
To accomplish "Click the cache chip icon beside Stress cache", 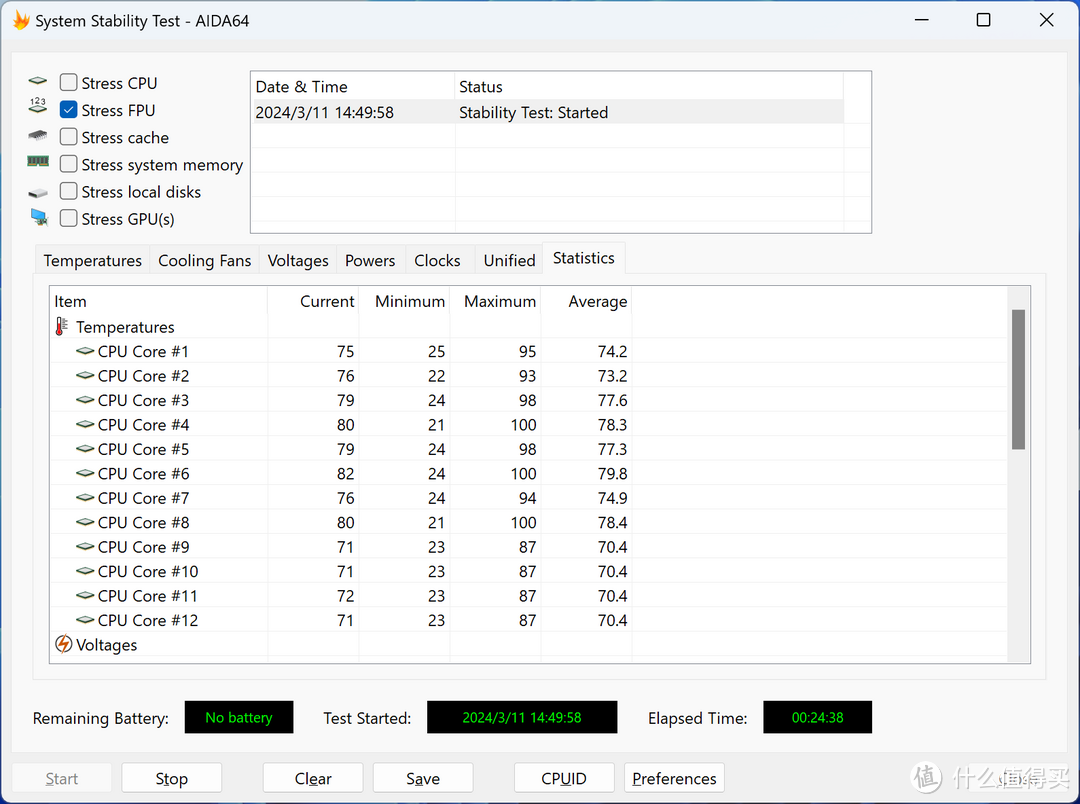I will 38,136.
